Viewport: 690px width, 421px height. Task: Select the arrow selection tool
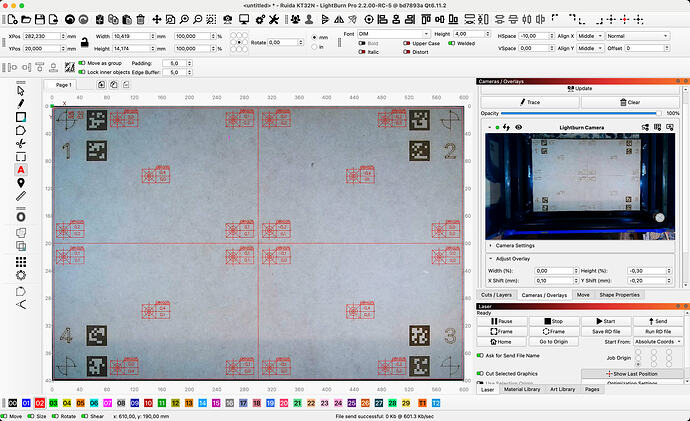[x=21, y=91]
